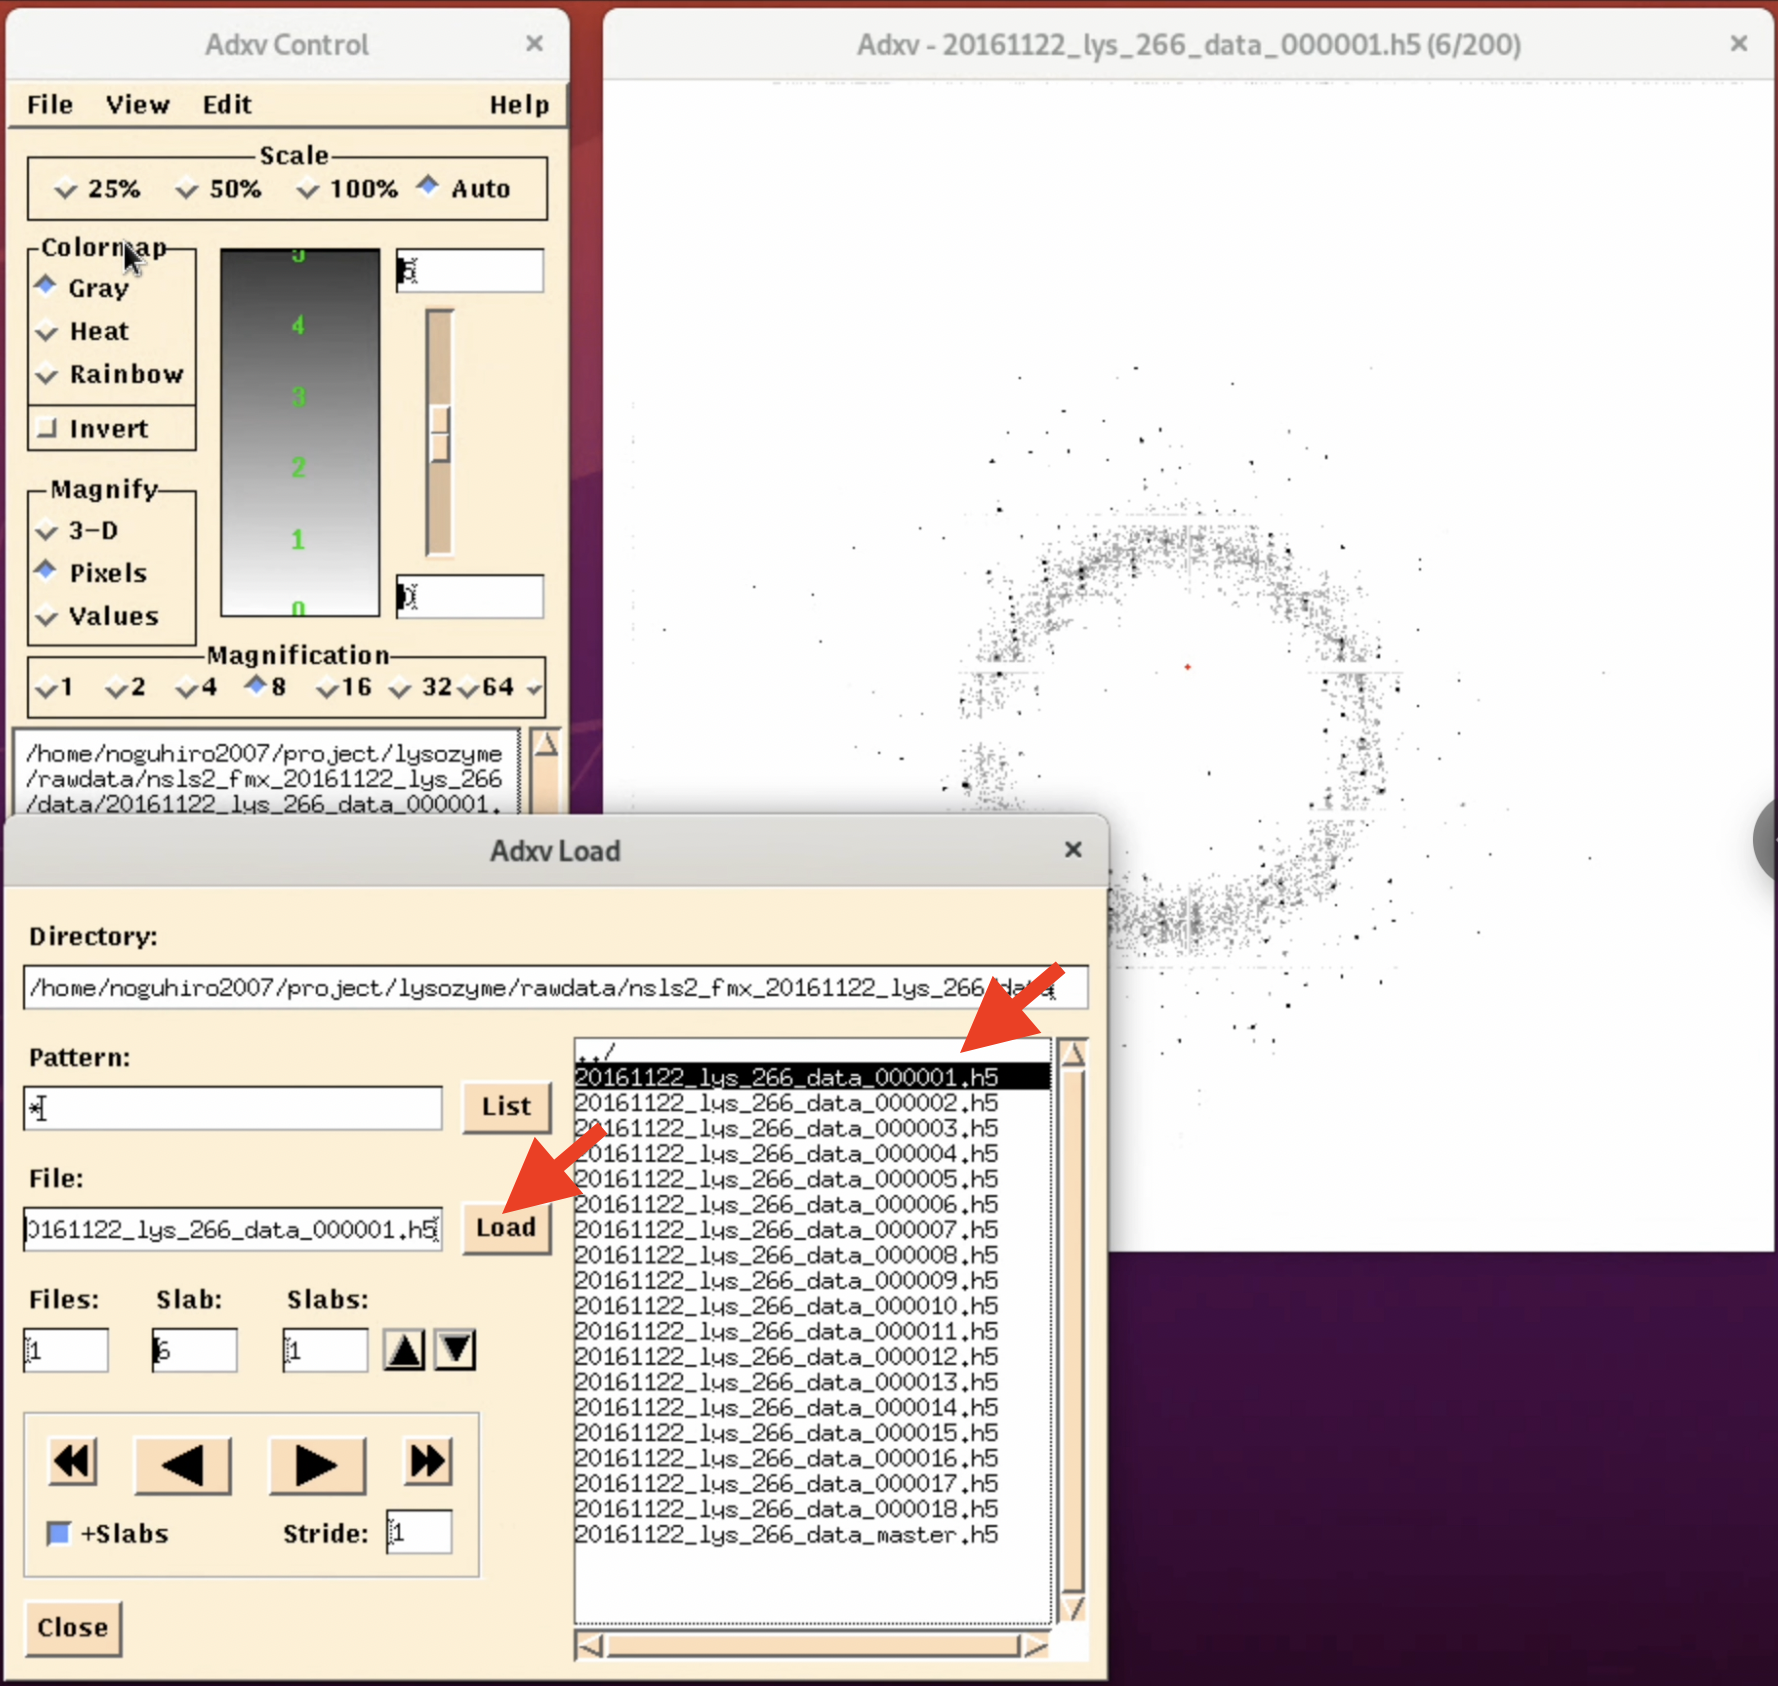Adjust the contrast level slider
The width and height of the screenshot is (1778, 1686).
(440, 432)
